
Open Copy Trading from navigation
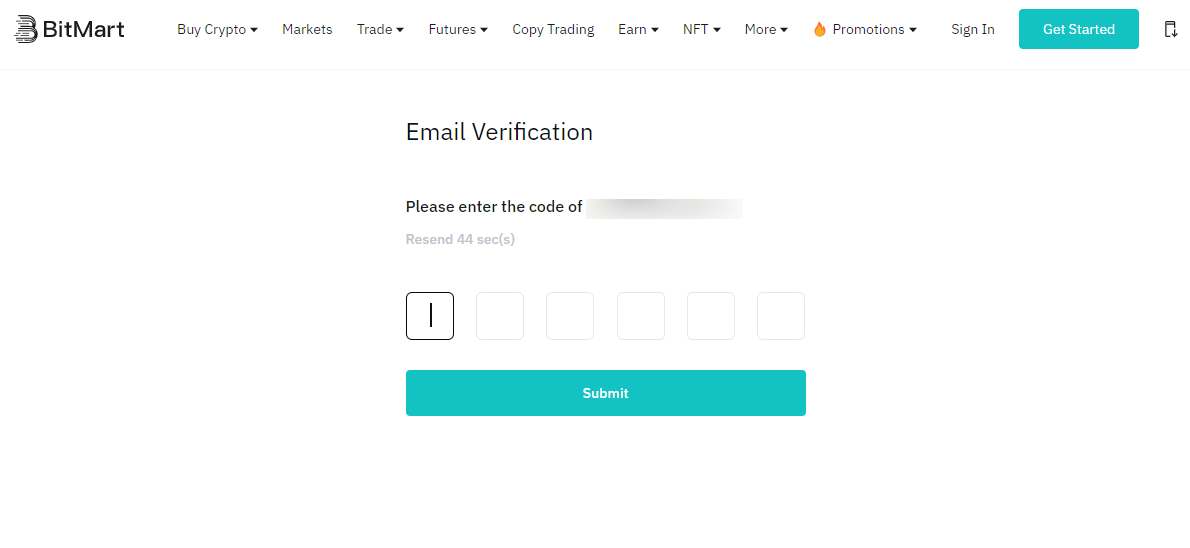point(553,29)
